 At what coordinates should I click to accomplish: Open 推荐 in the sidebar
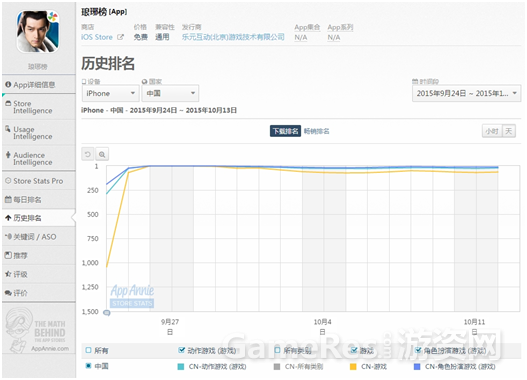(38, 256)
